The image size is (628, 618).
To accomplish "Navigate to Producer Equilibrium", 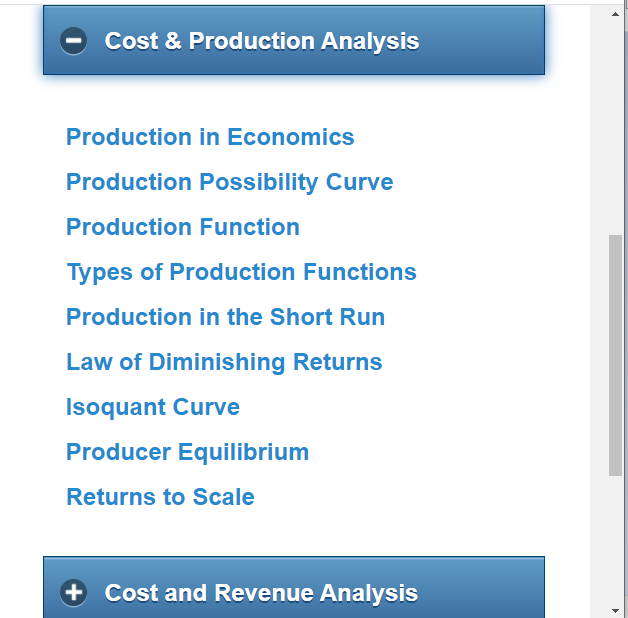I will tap(187, 452).
